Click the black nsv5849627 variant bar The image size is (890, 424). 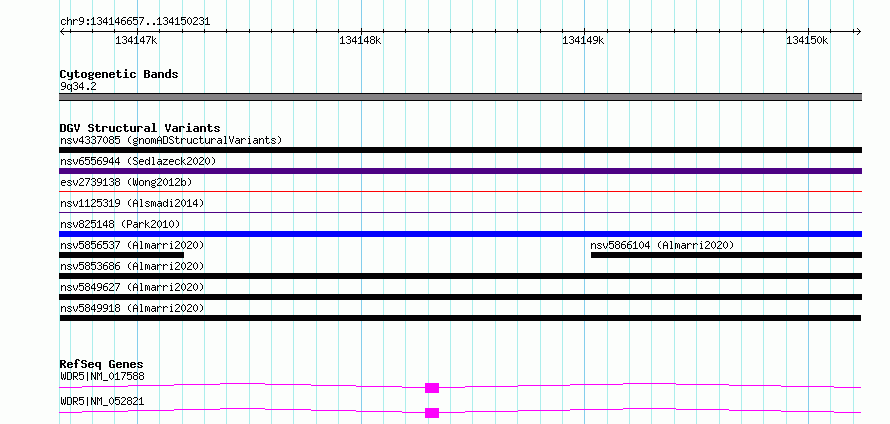coord(460,297)
